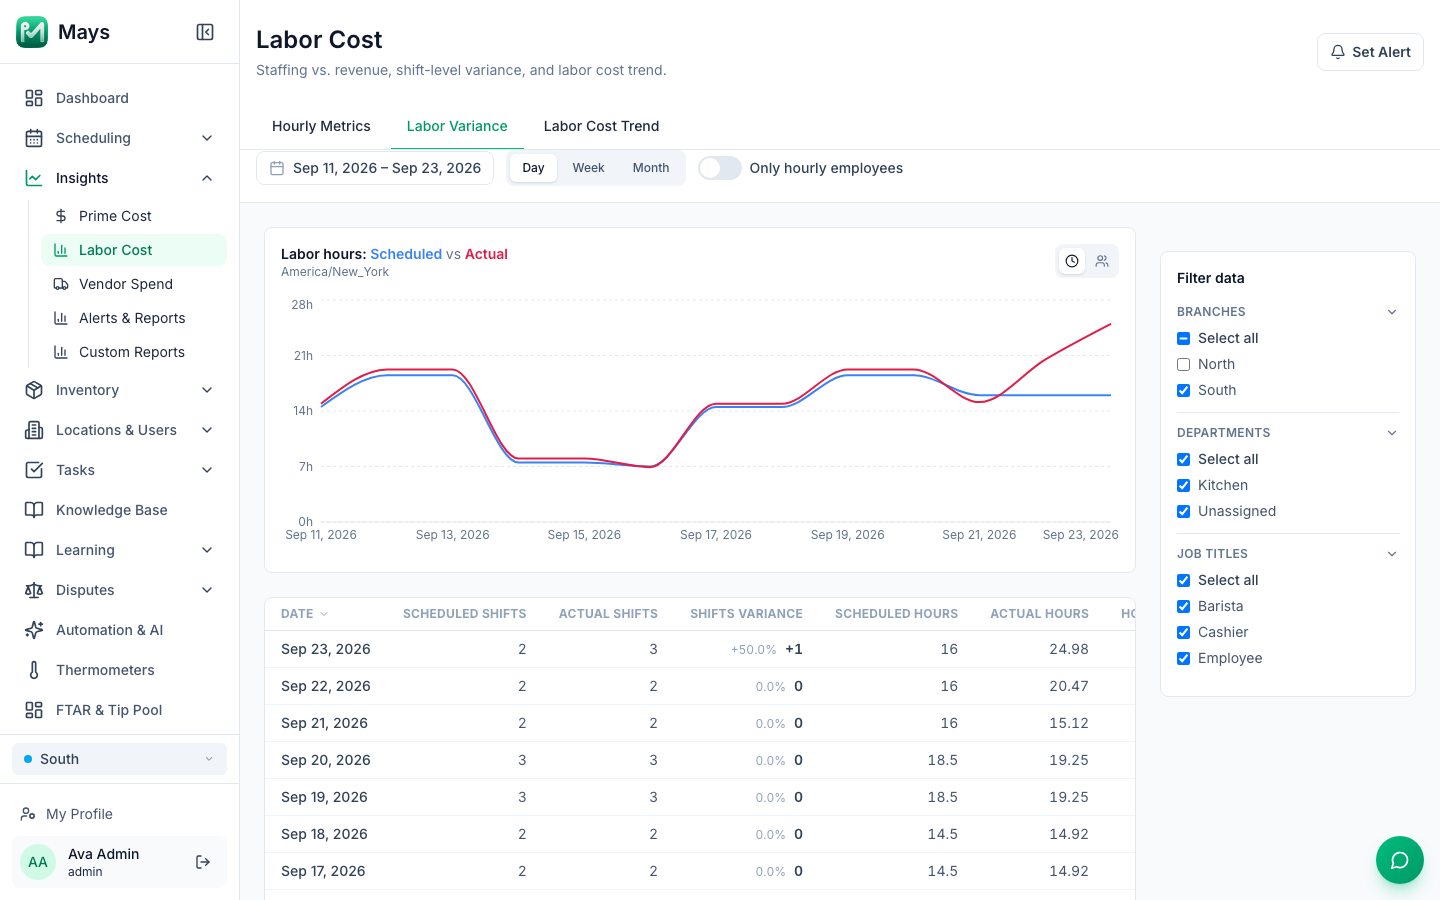
Task: Expand the Inventory menu chevron
Action: [x=207, y=390]
